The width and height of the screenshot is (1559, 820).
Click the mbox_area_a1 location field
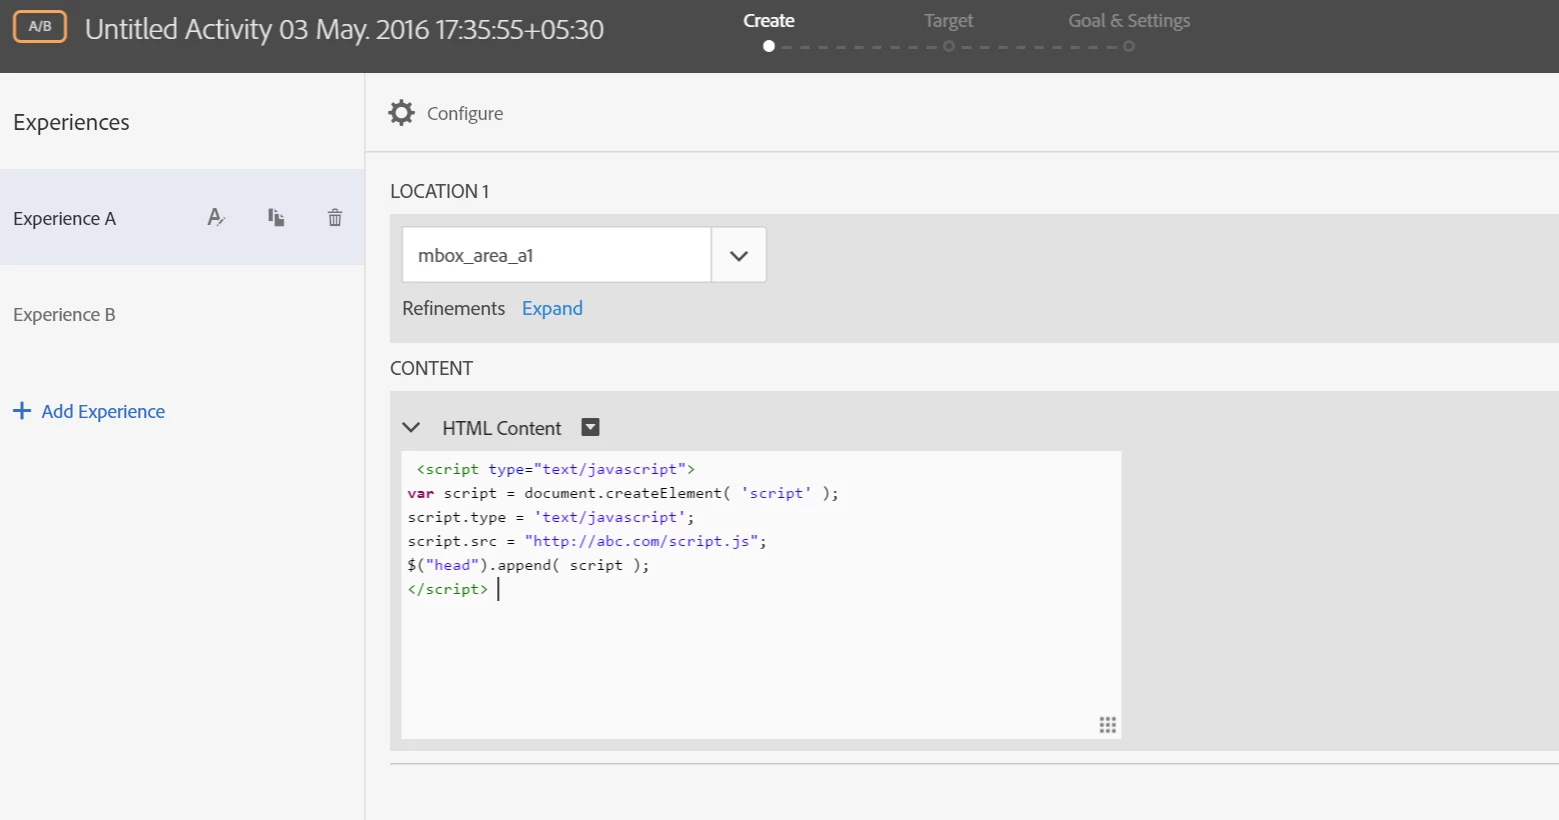pos(557,255)
